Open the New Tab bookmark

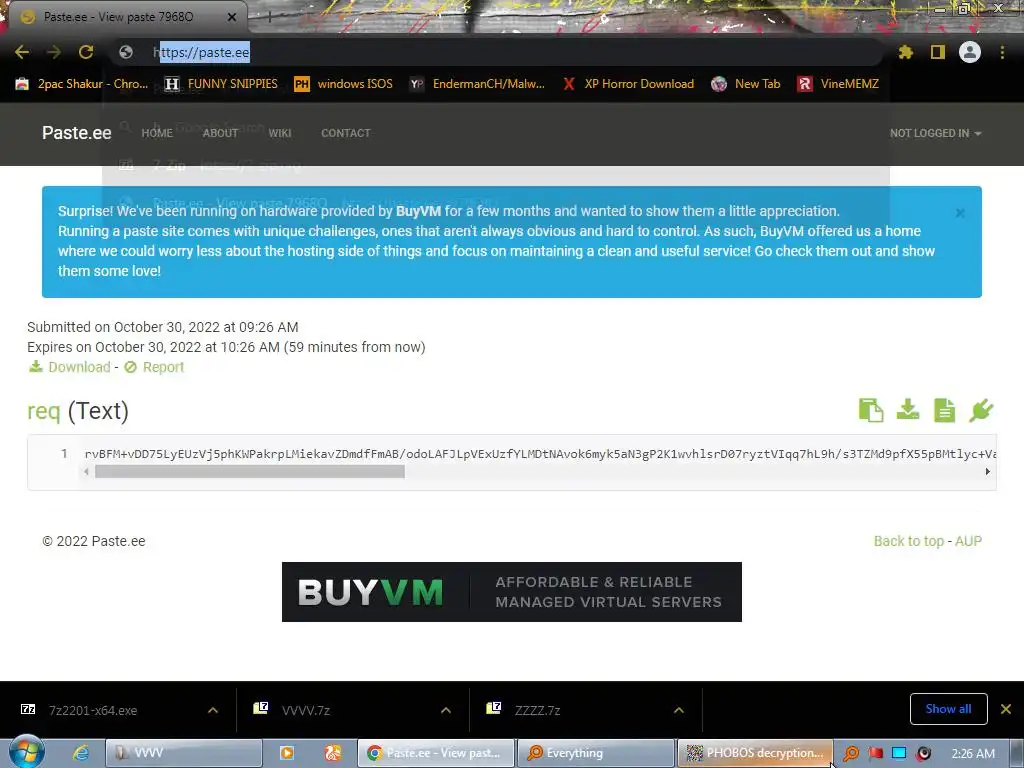pyautogui.click(x=746, y=84)
